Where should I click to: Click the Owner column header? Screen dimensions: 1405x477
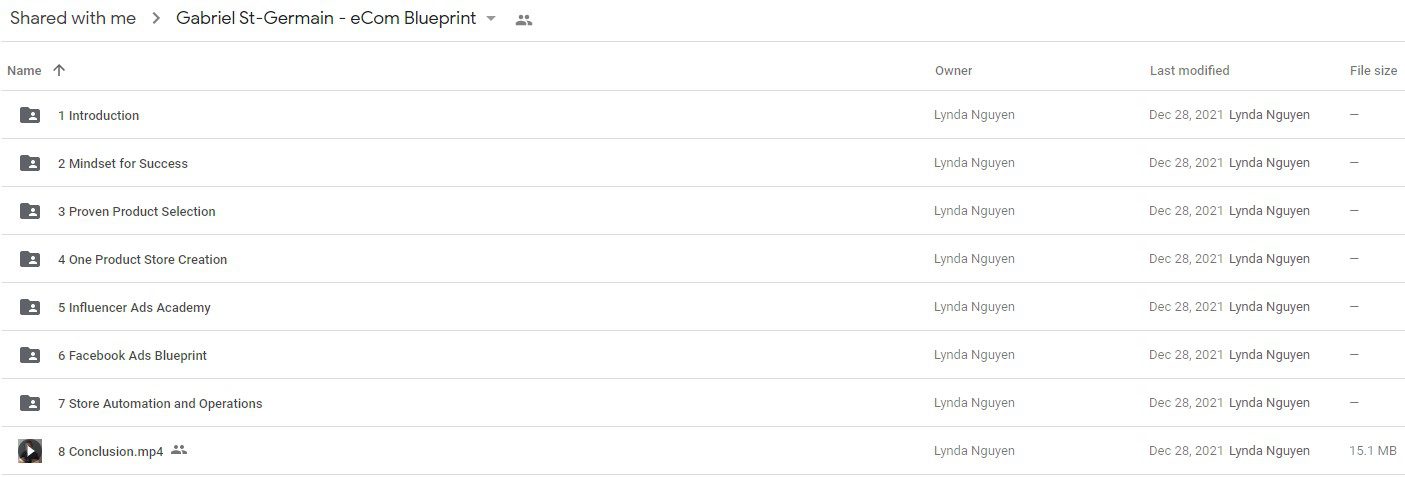coord(953,70)
